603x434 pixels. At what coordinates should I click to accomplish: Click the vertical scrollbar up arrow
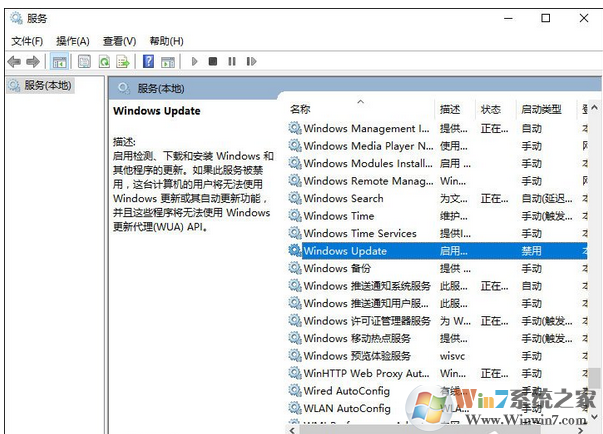(x=595, y=107)
